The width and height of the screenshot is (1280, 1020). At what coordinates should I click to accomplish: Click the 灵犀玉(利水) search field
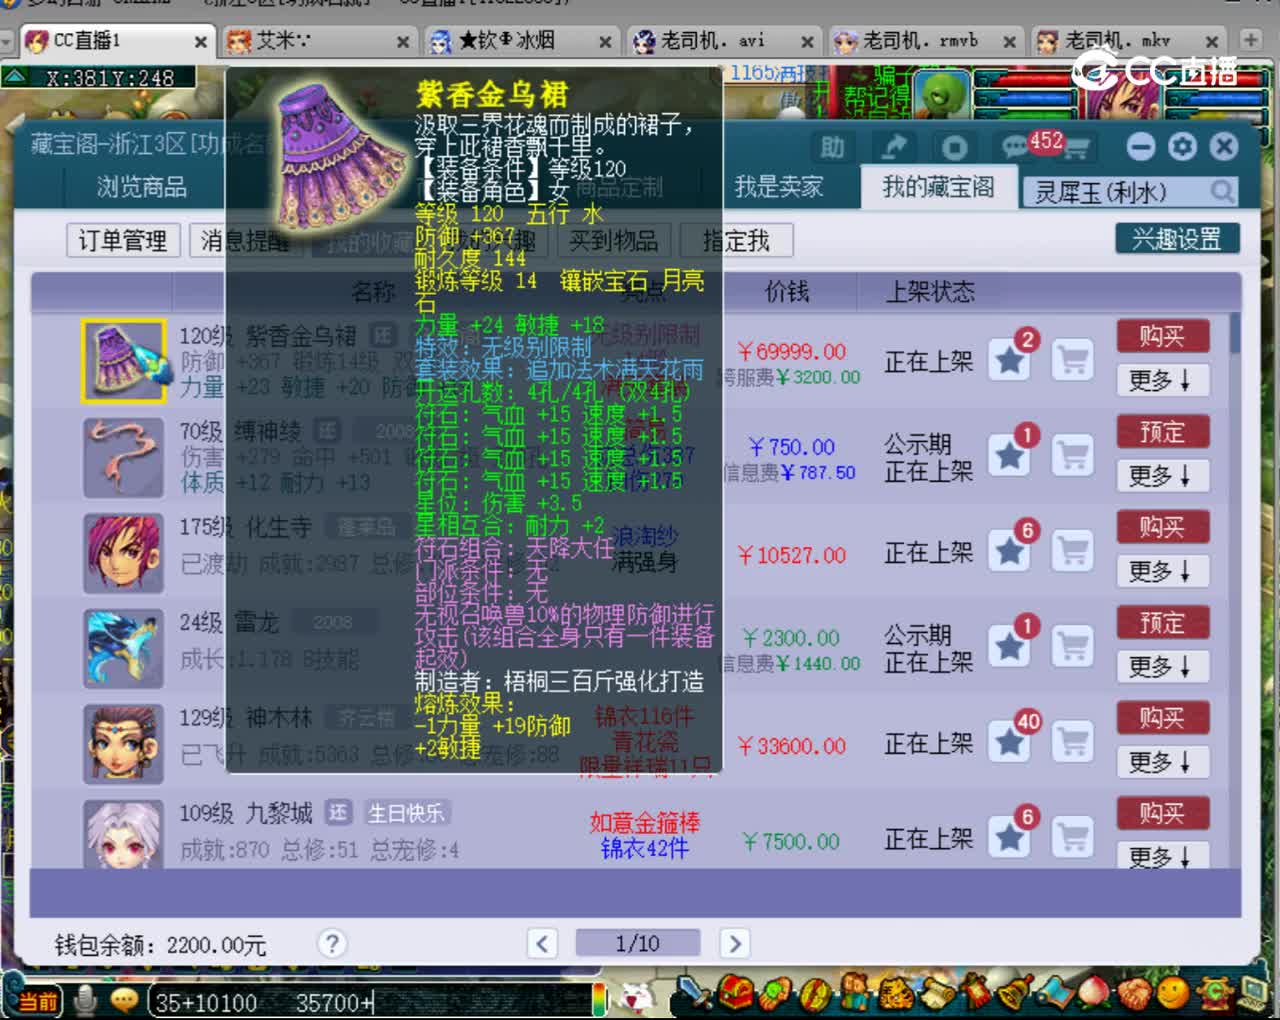1113,191
